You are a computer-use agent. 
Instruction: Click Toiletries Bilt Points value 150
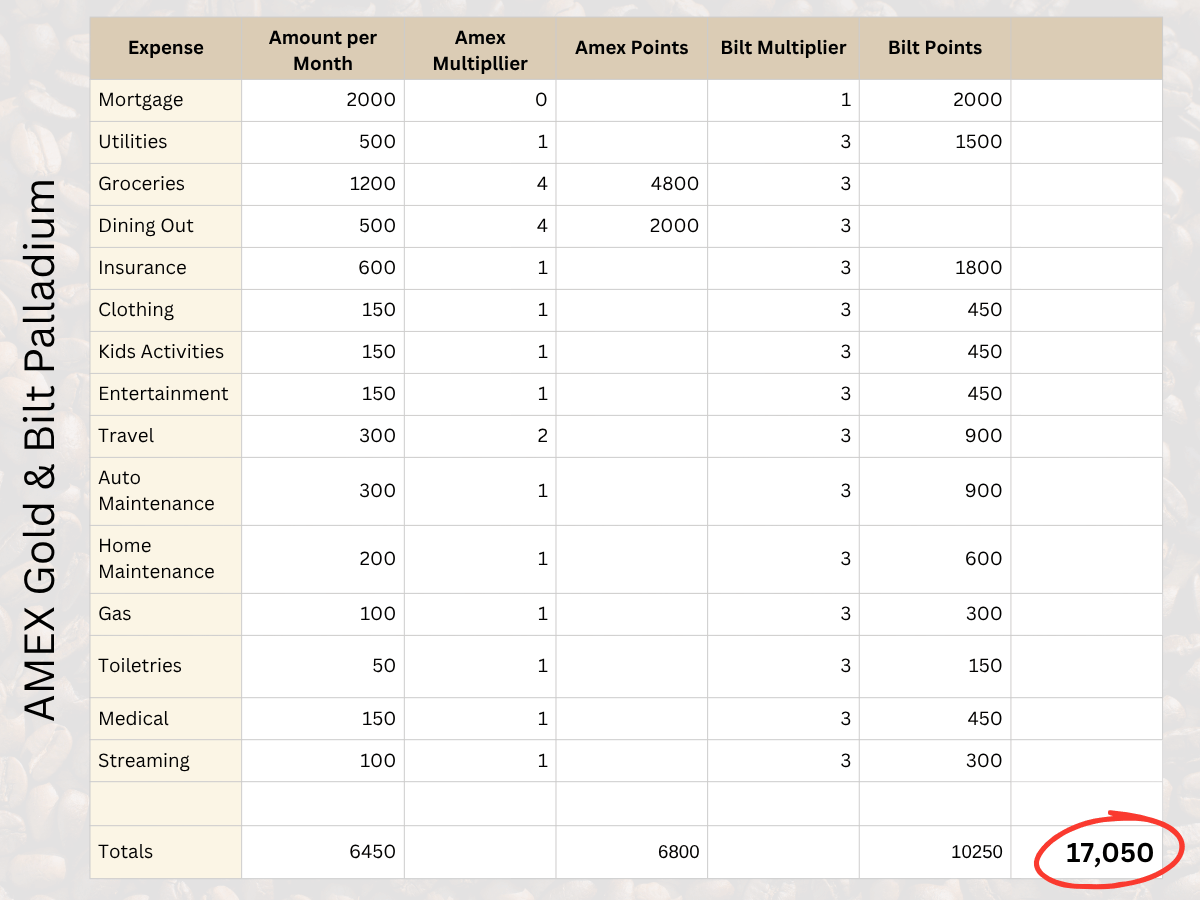[984, 666]
